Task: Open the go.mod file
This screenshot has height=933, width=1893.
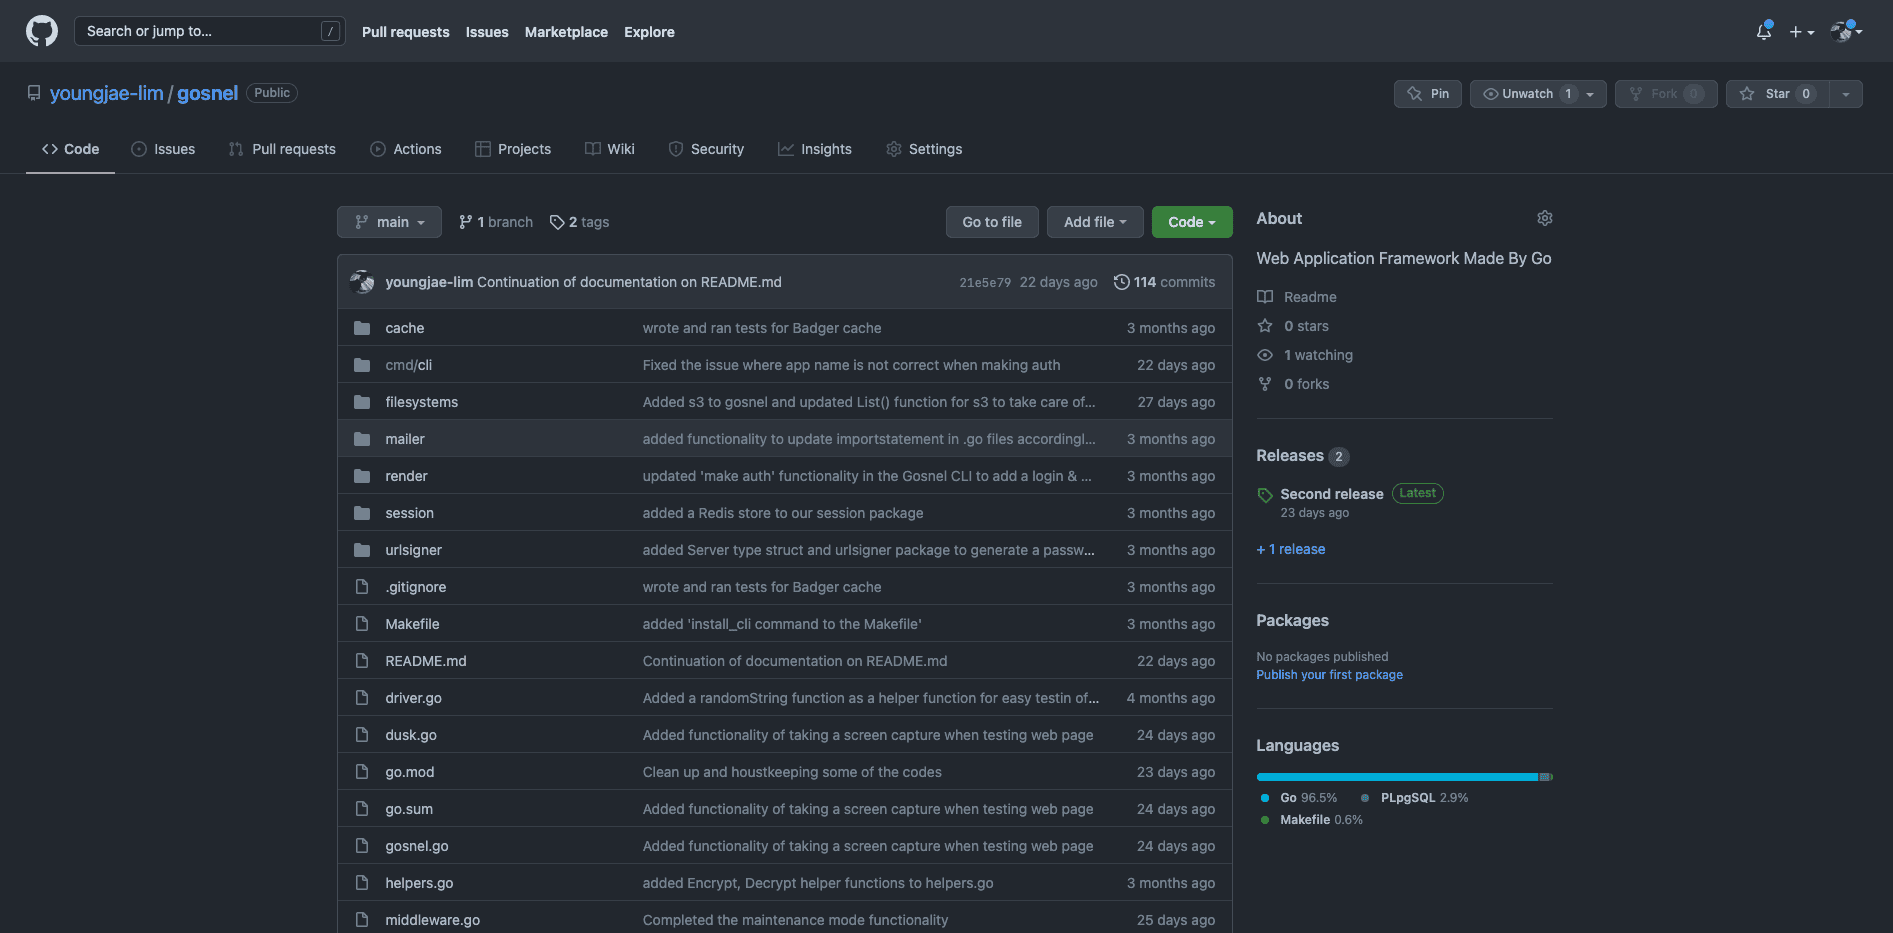Action: tap(410, 772)
